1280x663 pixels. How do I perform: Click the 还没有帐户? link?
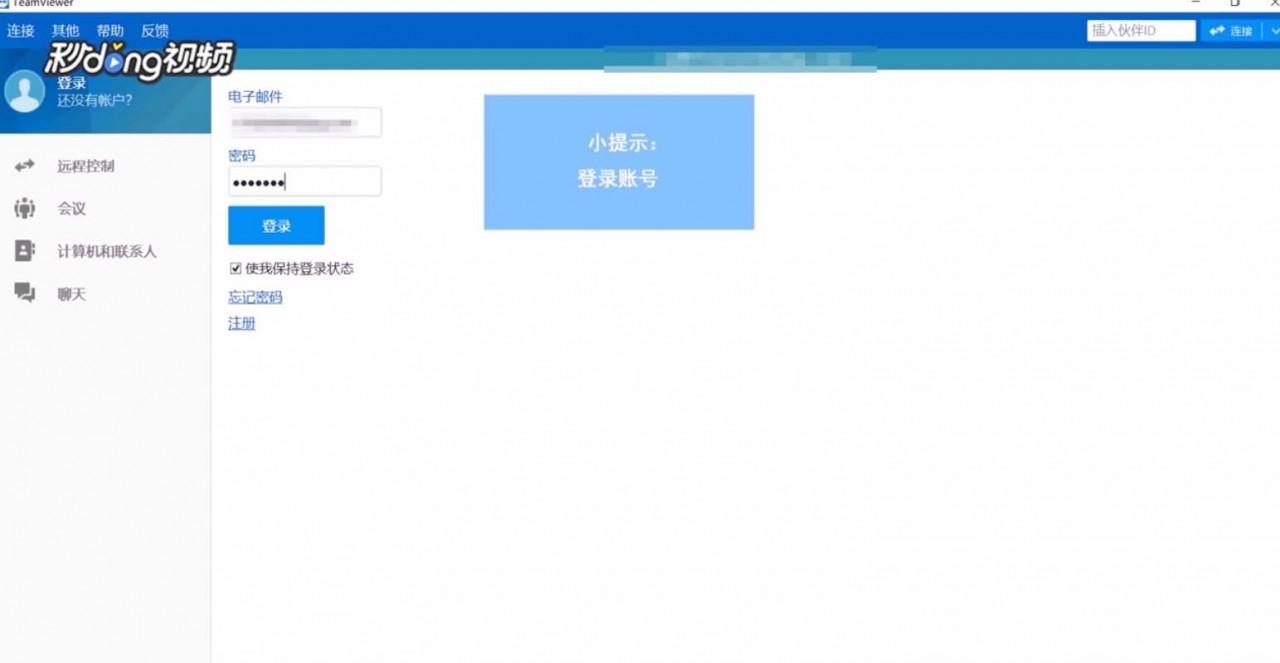pos(93,100)
